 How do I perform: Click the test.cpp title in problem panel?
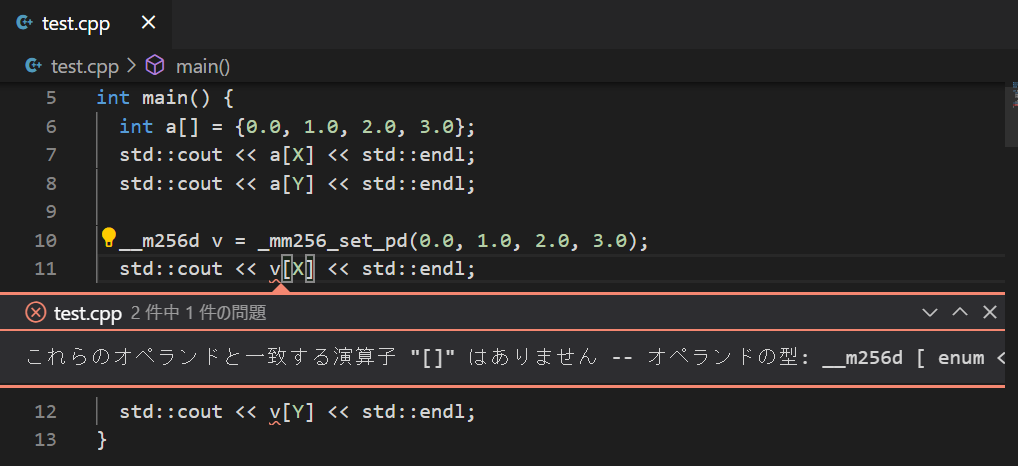tap(88, 313)
